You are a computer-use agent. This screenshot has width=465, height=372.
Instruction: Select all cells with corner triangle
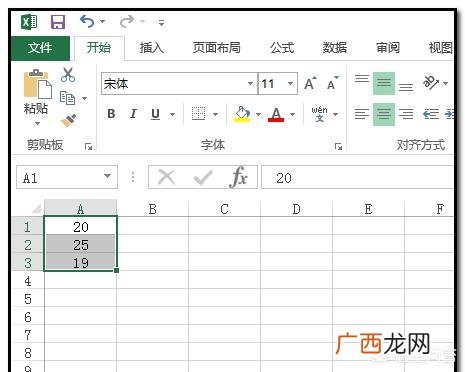click(x=36, y=208)
